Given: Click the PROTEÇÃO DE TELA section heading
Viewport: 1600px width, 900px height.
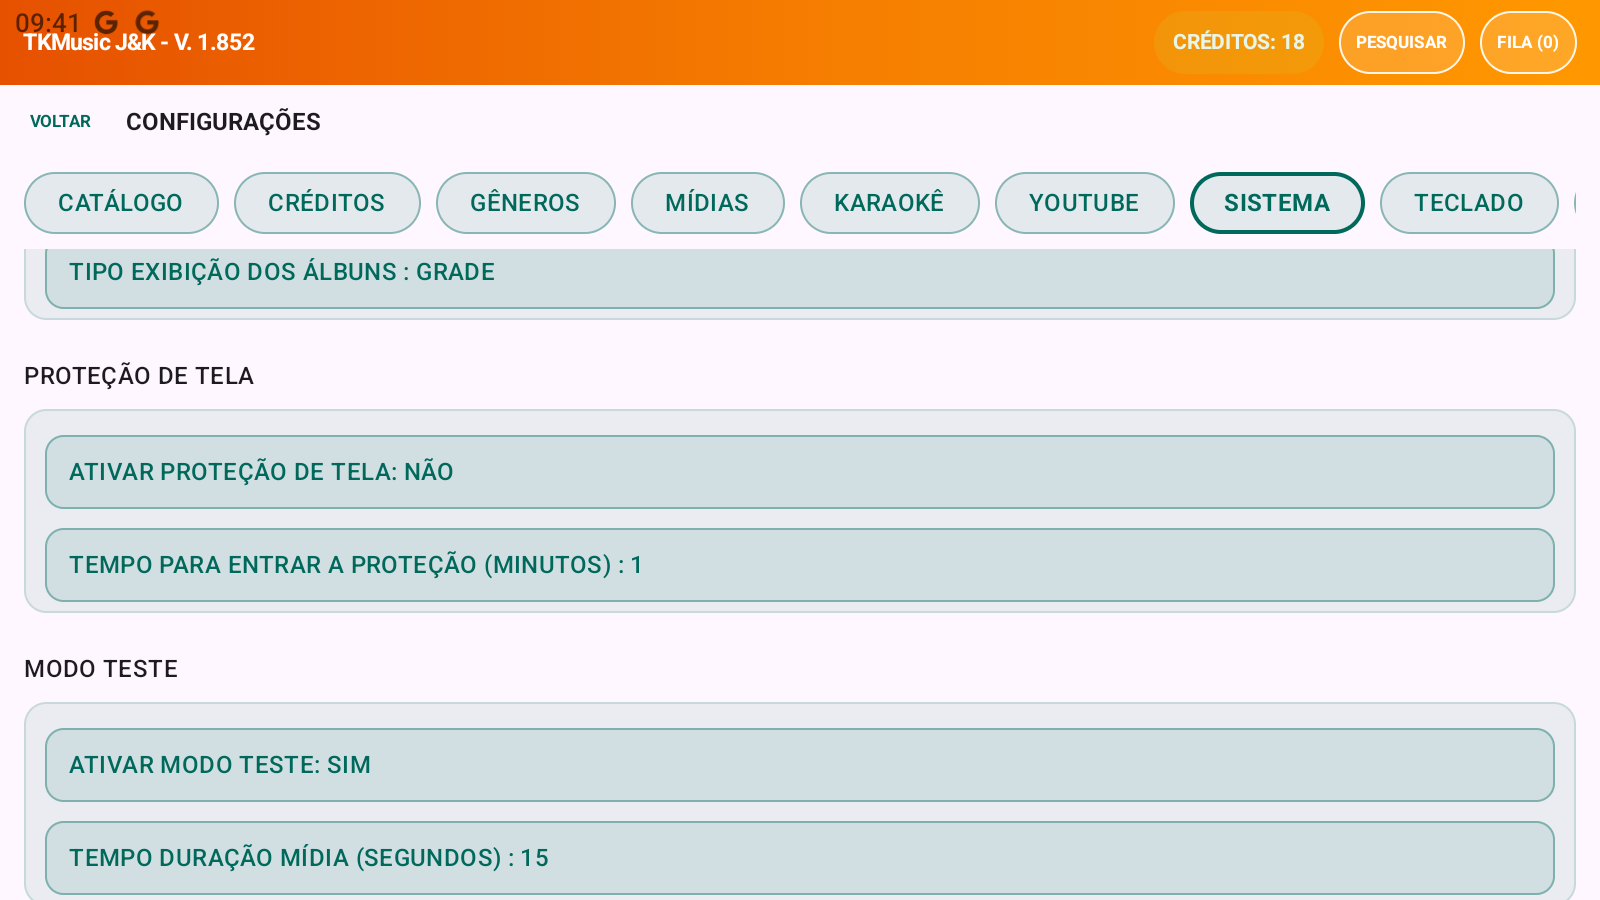Looking at the screenshot, I should tap(139, 376).
